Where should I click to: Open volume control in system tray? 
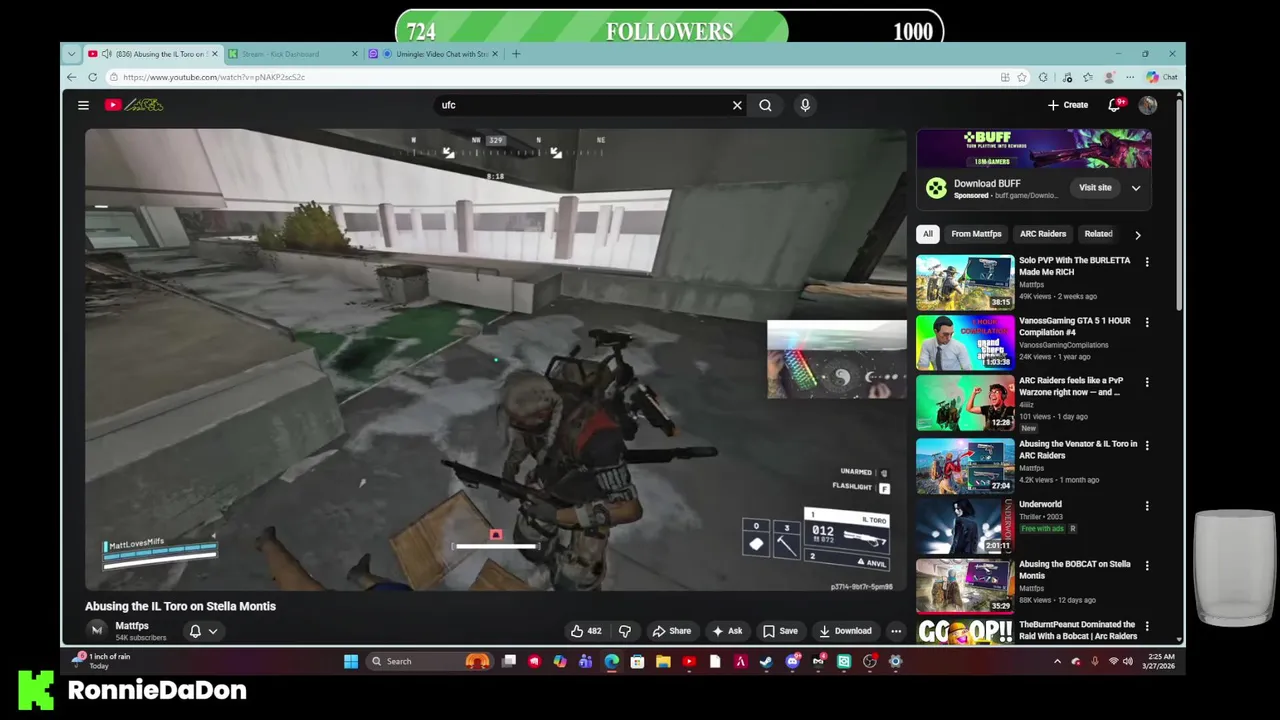pyautogui.click(x=1129, y=661)
